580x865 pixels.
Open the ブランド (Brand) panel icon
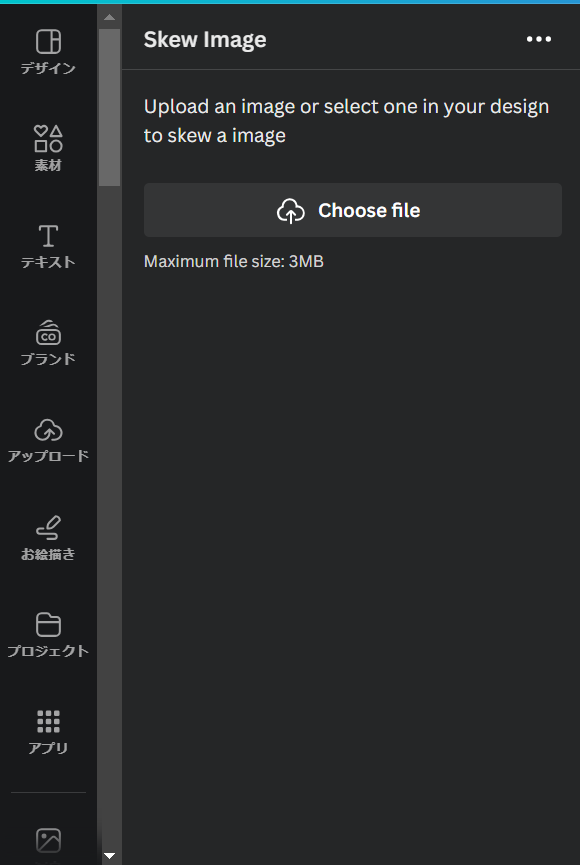48,343
